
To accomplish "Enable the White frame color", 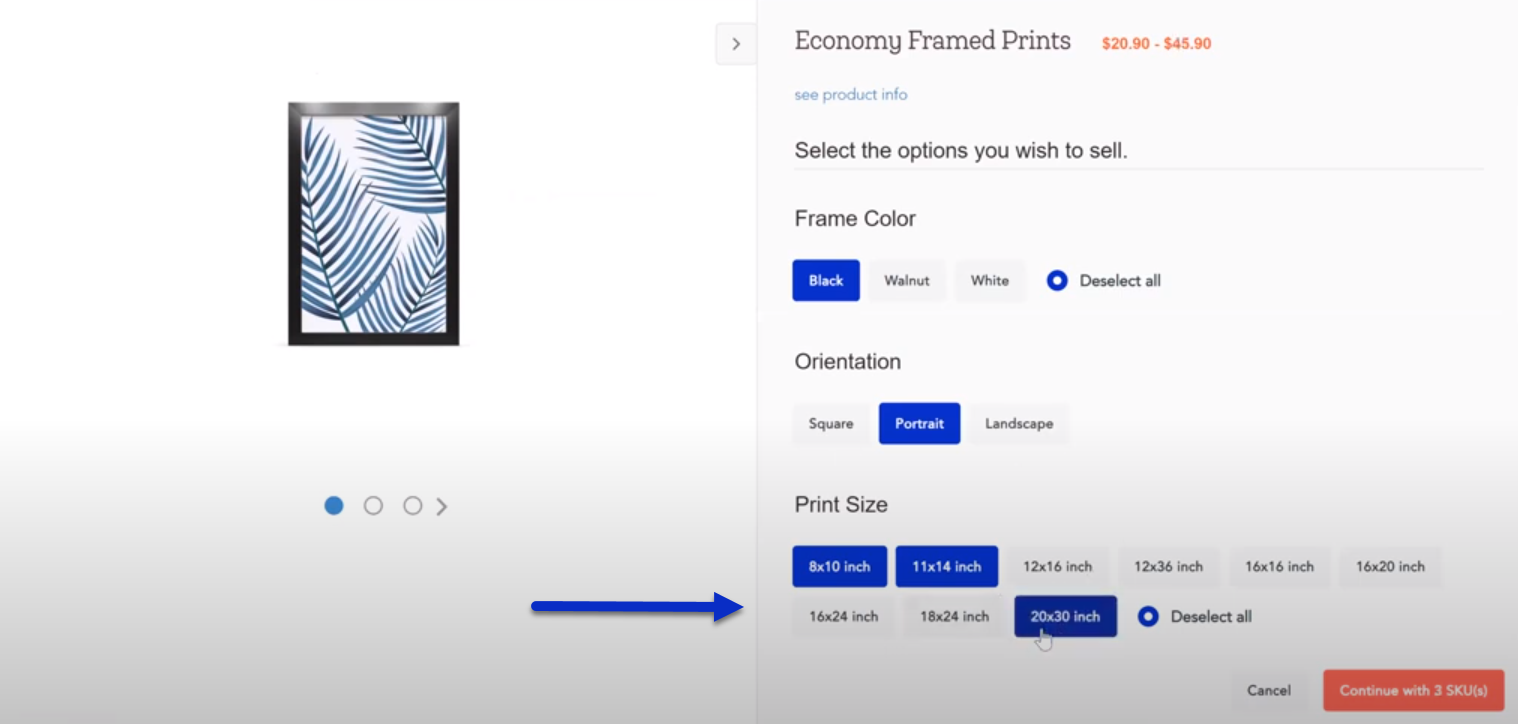I will click(x=990, y=281).
